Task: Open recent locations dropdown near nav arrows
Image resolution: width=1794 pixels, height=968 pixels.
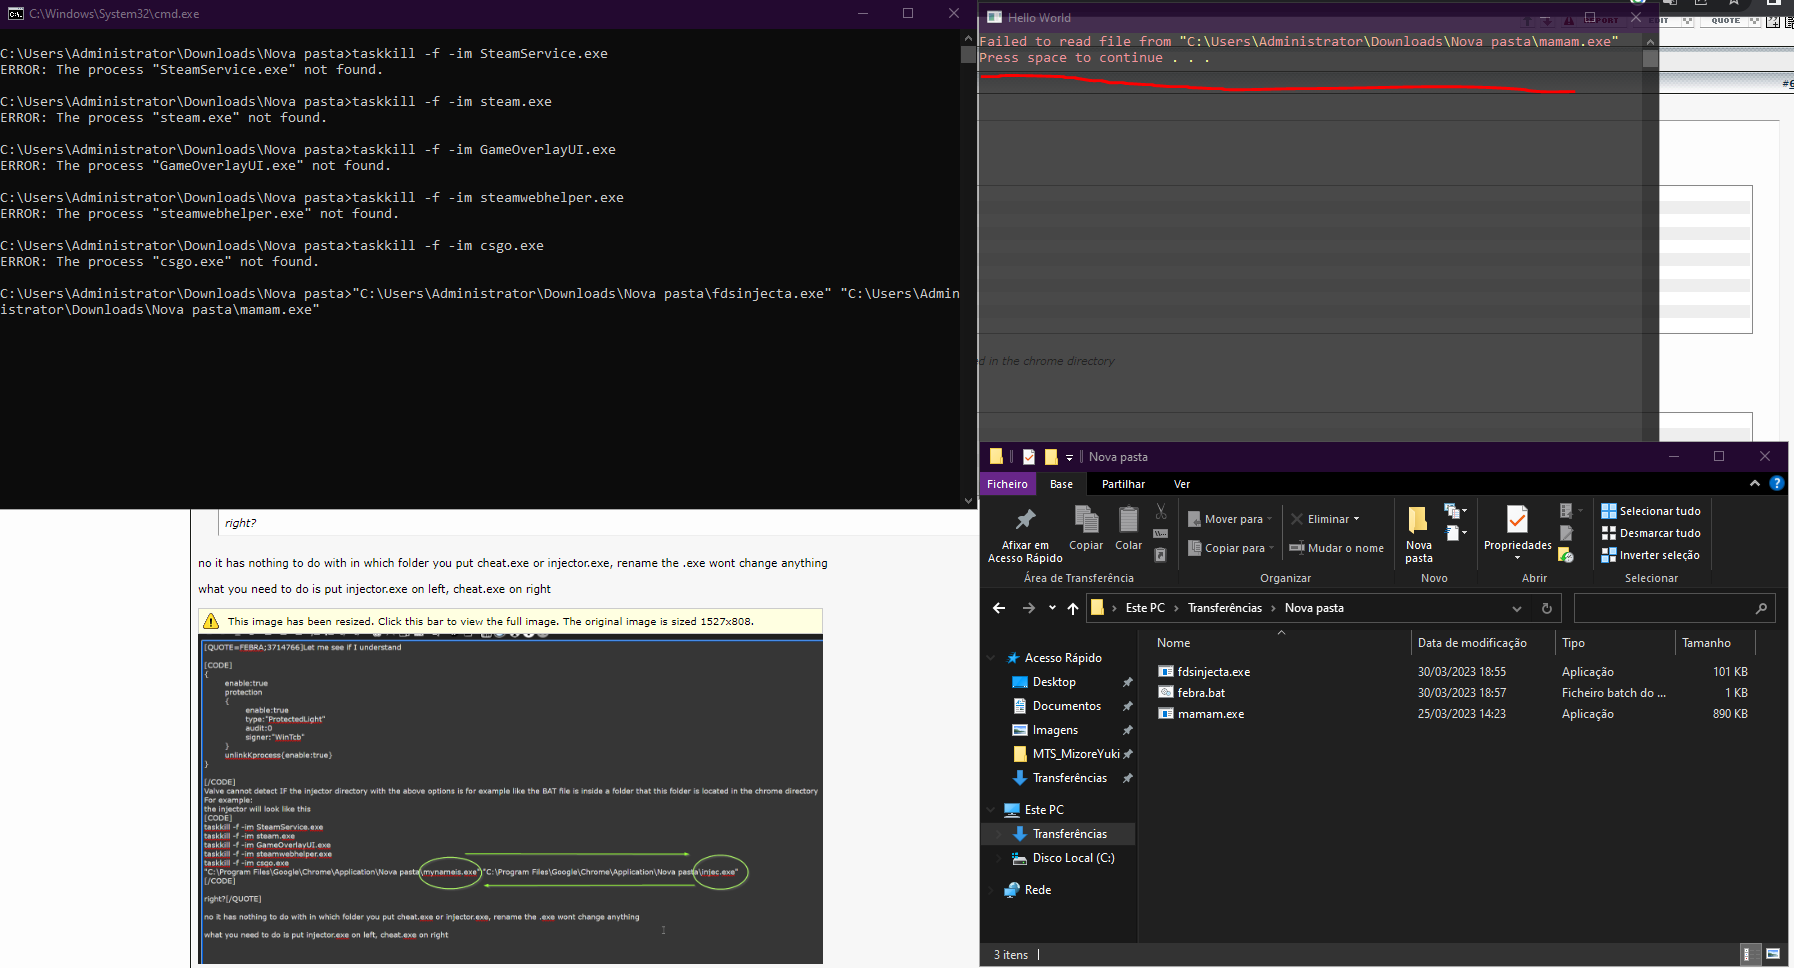Action: click(1052, 608)
